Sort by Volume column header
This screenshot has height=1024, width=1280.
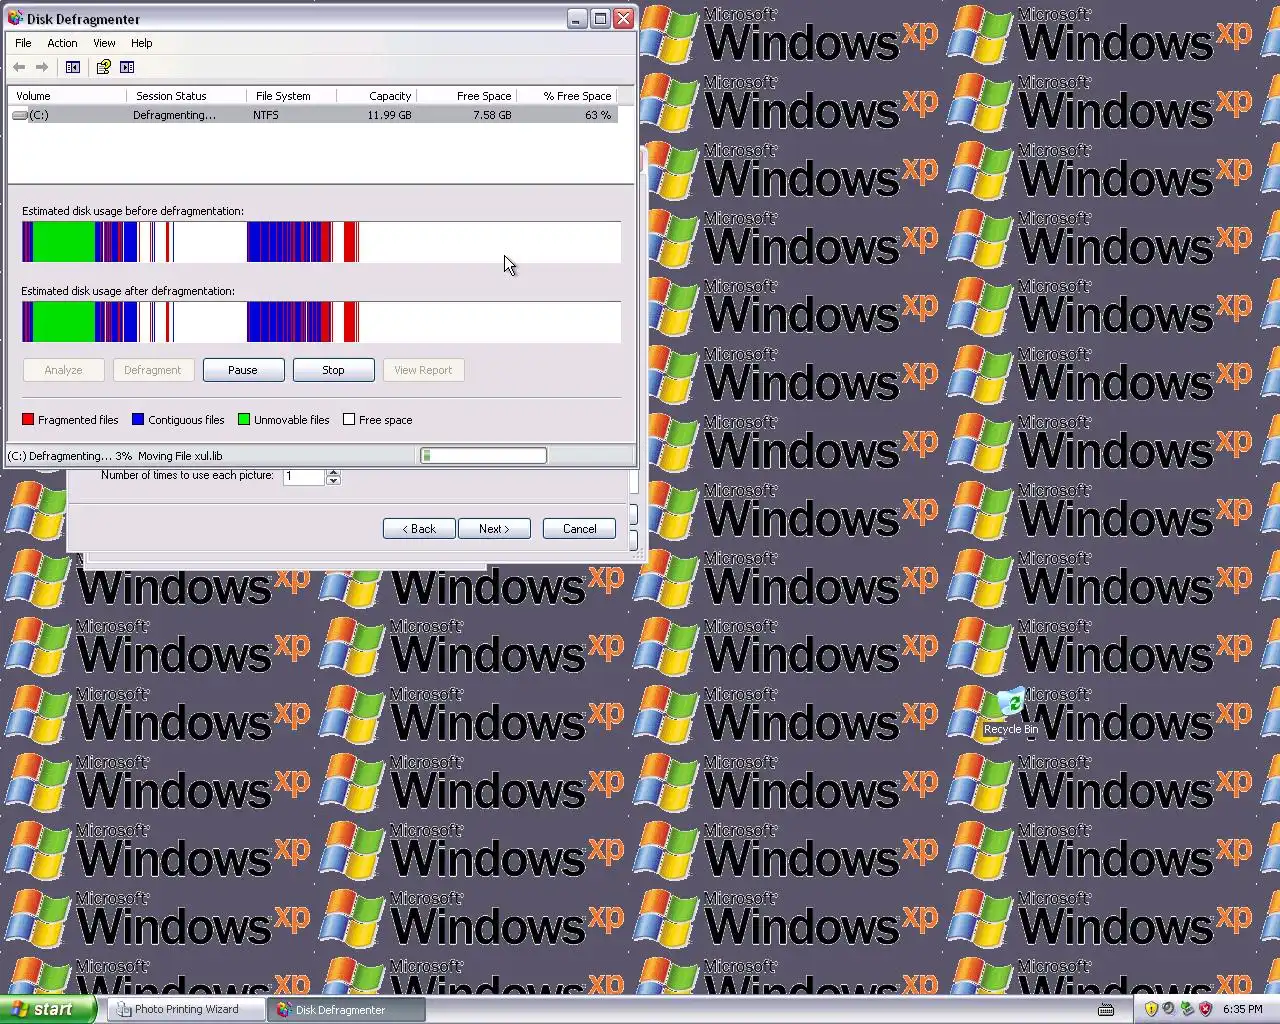click(x=67, y=96)
